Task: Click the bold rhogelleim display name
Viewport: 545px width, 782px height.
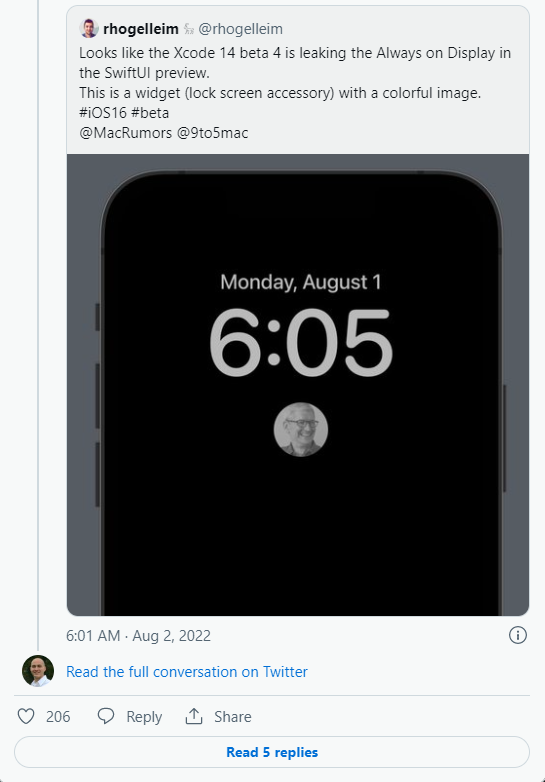Action: pyautogui.click(x=141, y=29)
